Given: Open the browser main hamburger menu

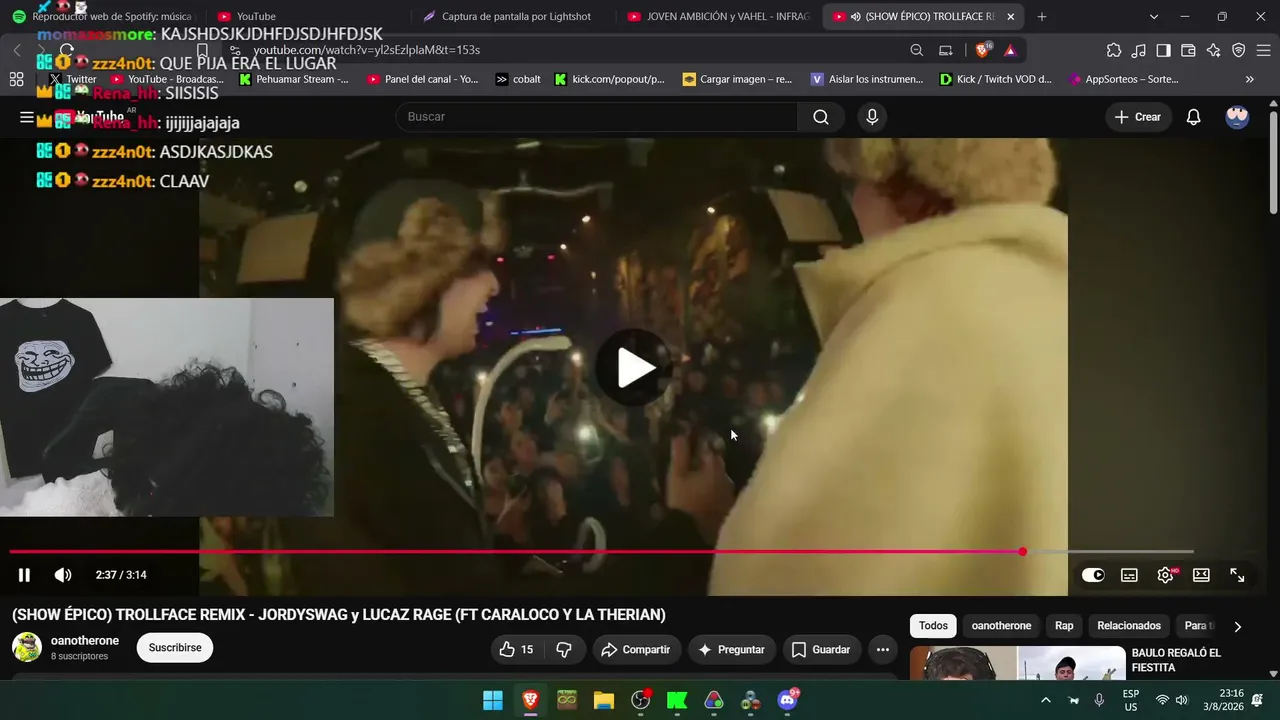Looking at the screenshot, I should [x=1264, y=50].
